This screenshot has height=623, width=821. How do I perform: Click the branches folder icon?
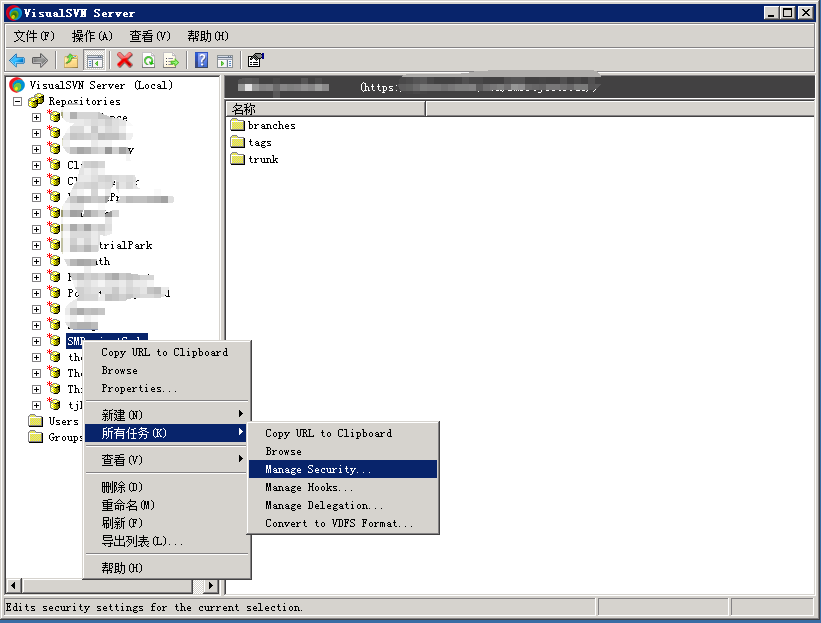(x=238, y=125)
